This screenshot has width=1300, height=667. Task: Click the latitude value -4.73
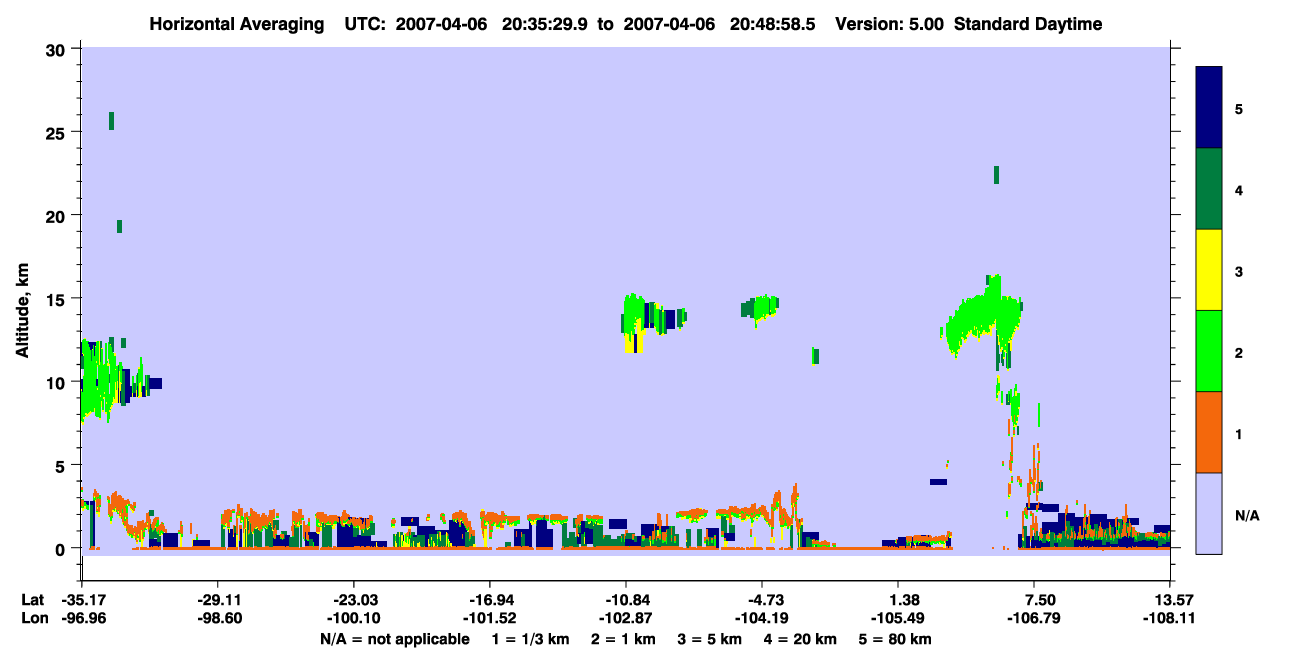tap(763, 600)
